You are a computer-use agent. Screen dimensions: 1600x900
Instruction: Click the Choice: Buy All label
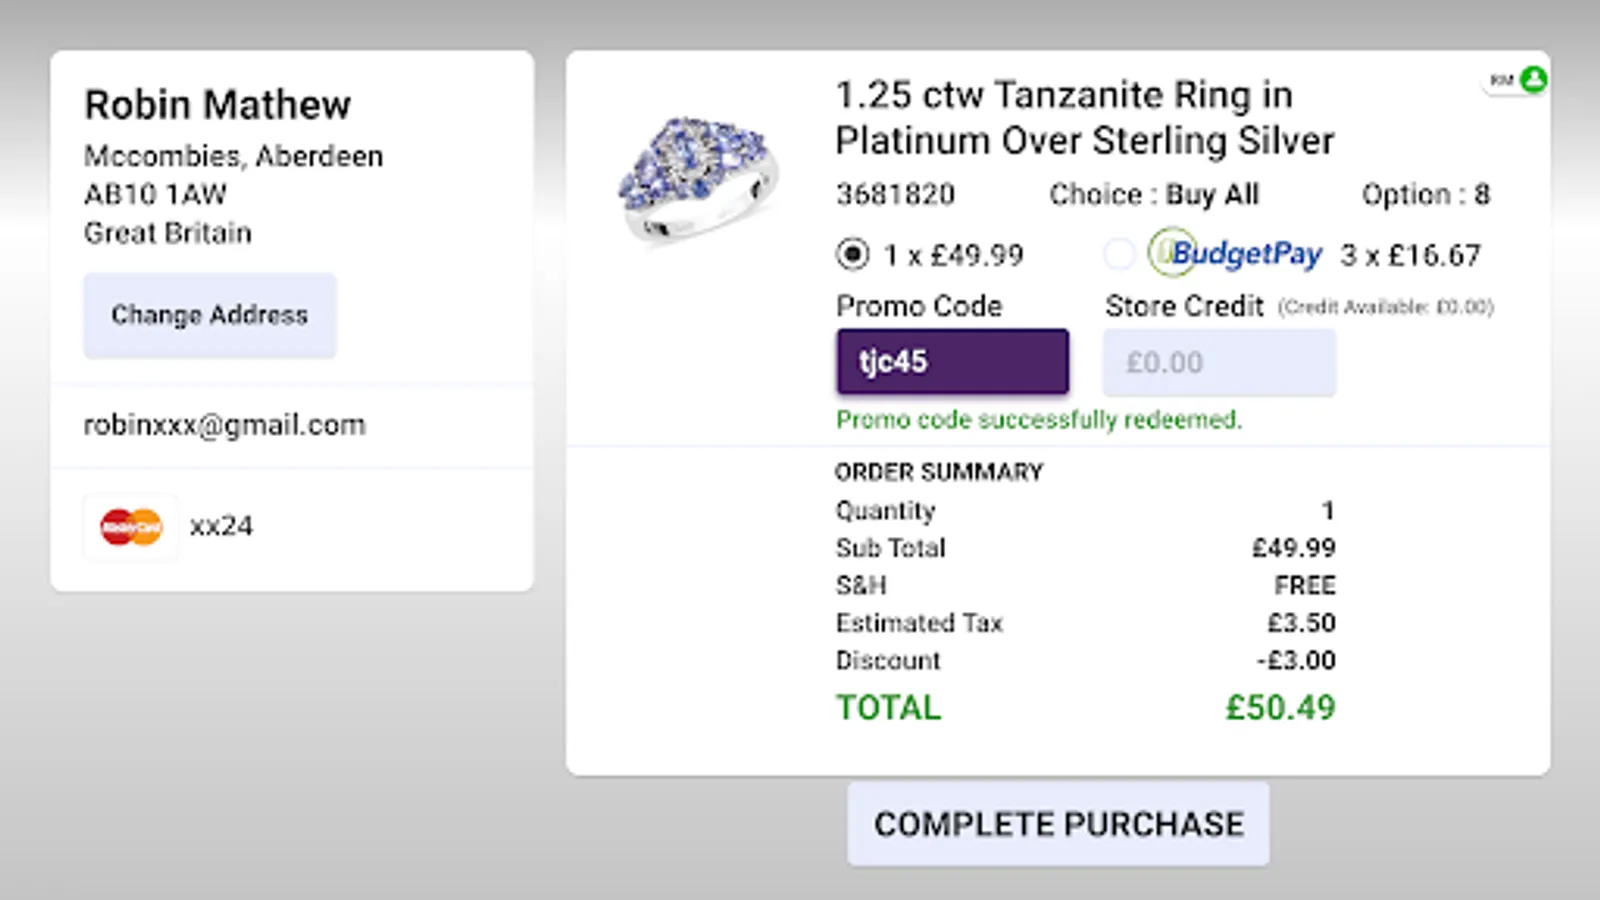point(1154,194)
